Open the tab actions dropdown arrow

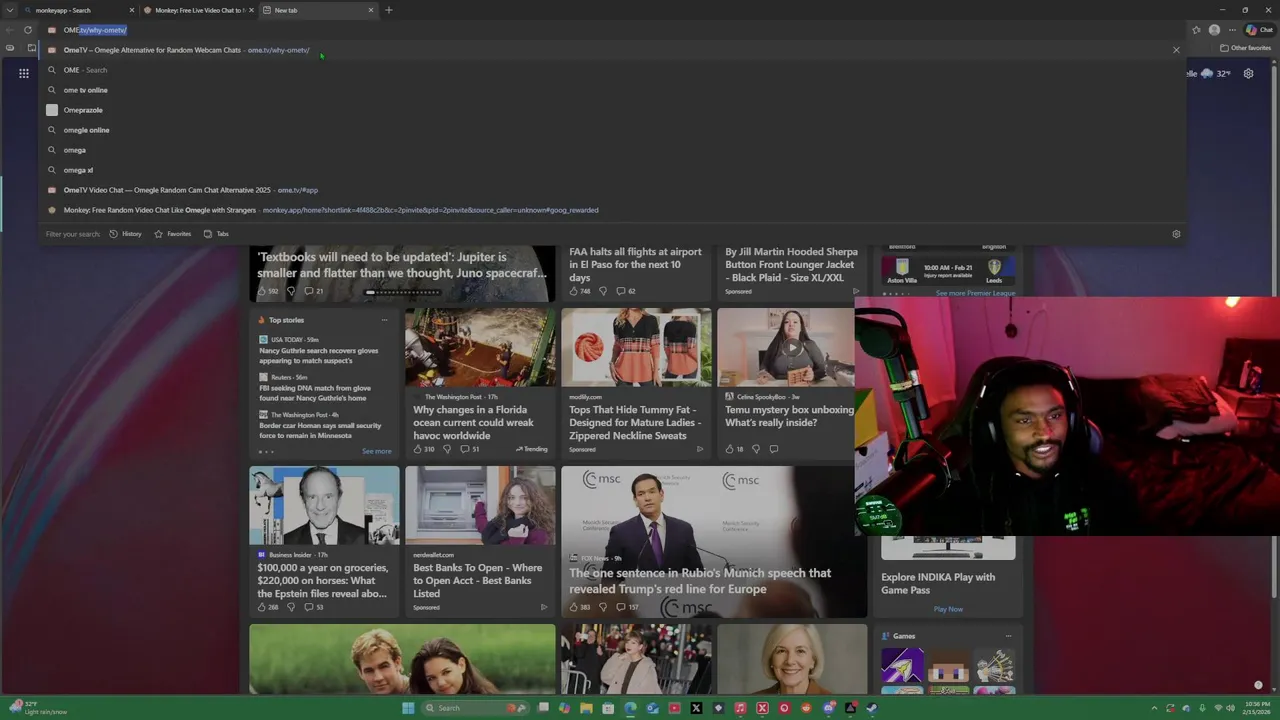coord(10,10)
